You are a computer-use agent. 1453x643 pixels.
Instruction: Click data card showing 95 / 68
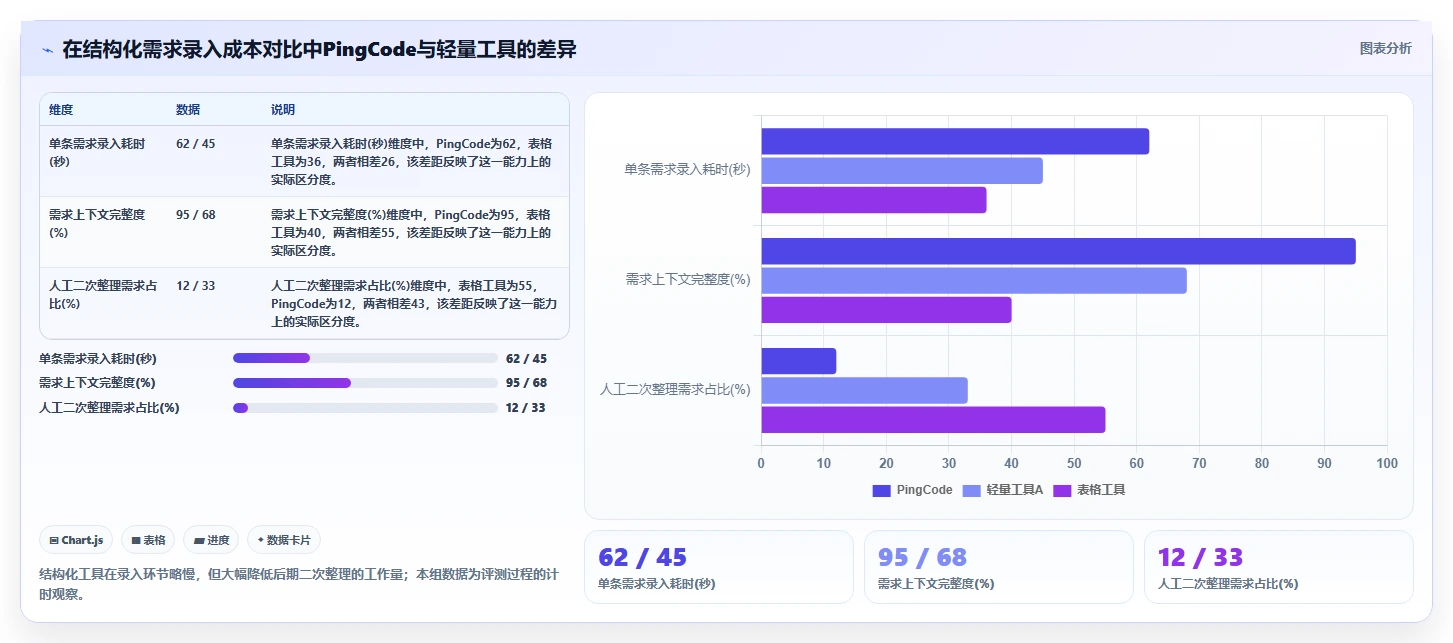click(x=999, y=567)
